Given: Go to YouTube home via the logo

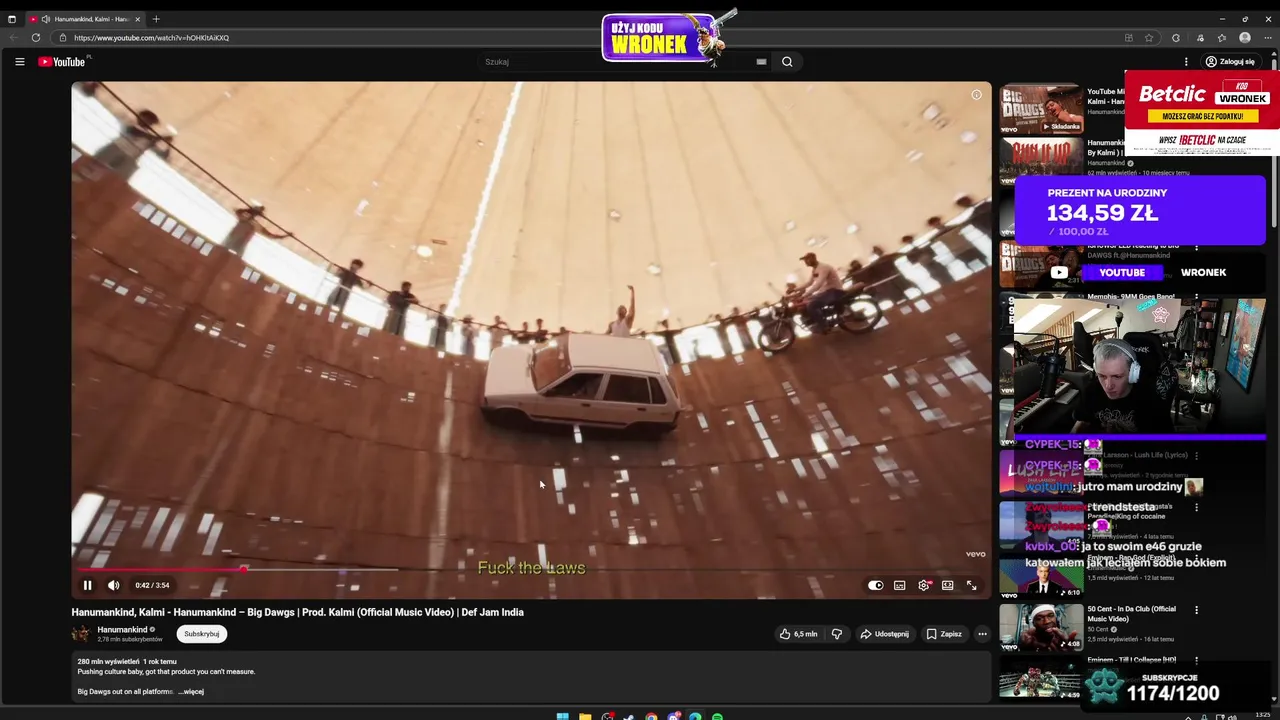Looking at the screenshot, I should 62,61.
